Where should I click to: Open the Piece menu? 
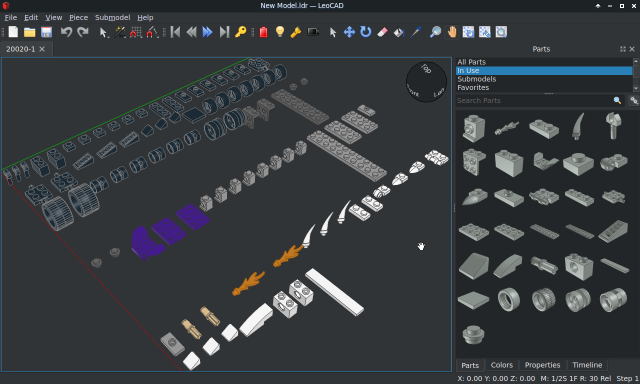point(78,18)
